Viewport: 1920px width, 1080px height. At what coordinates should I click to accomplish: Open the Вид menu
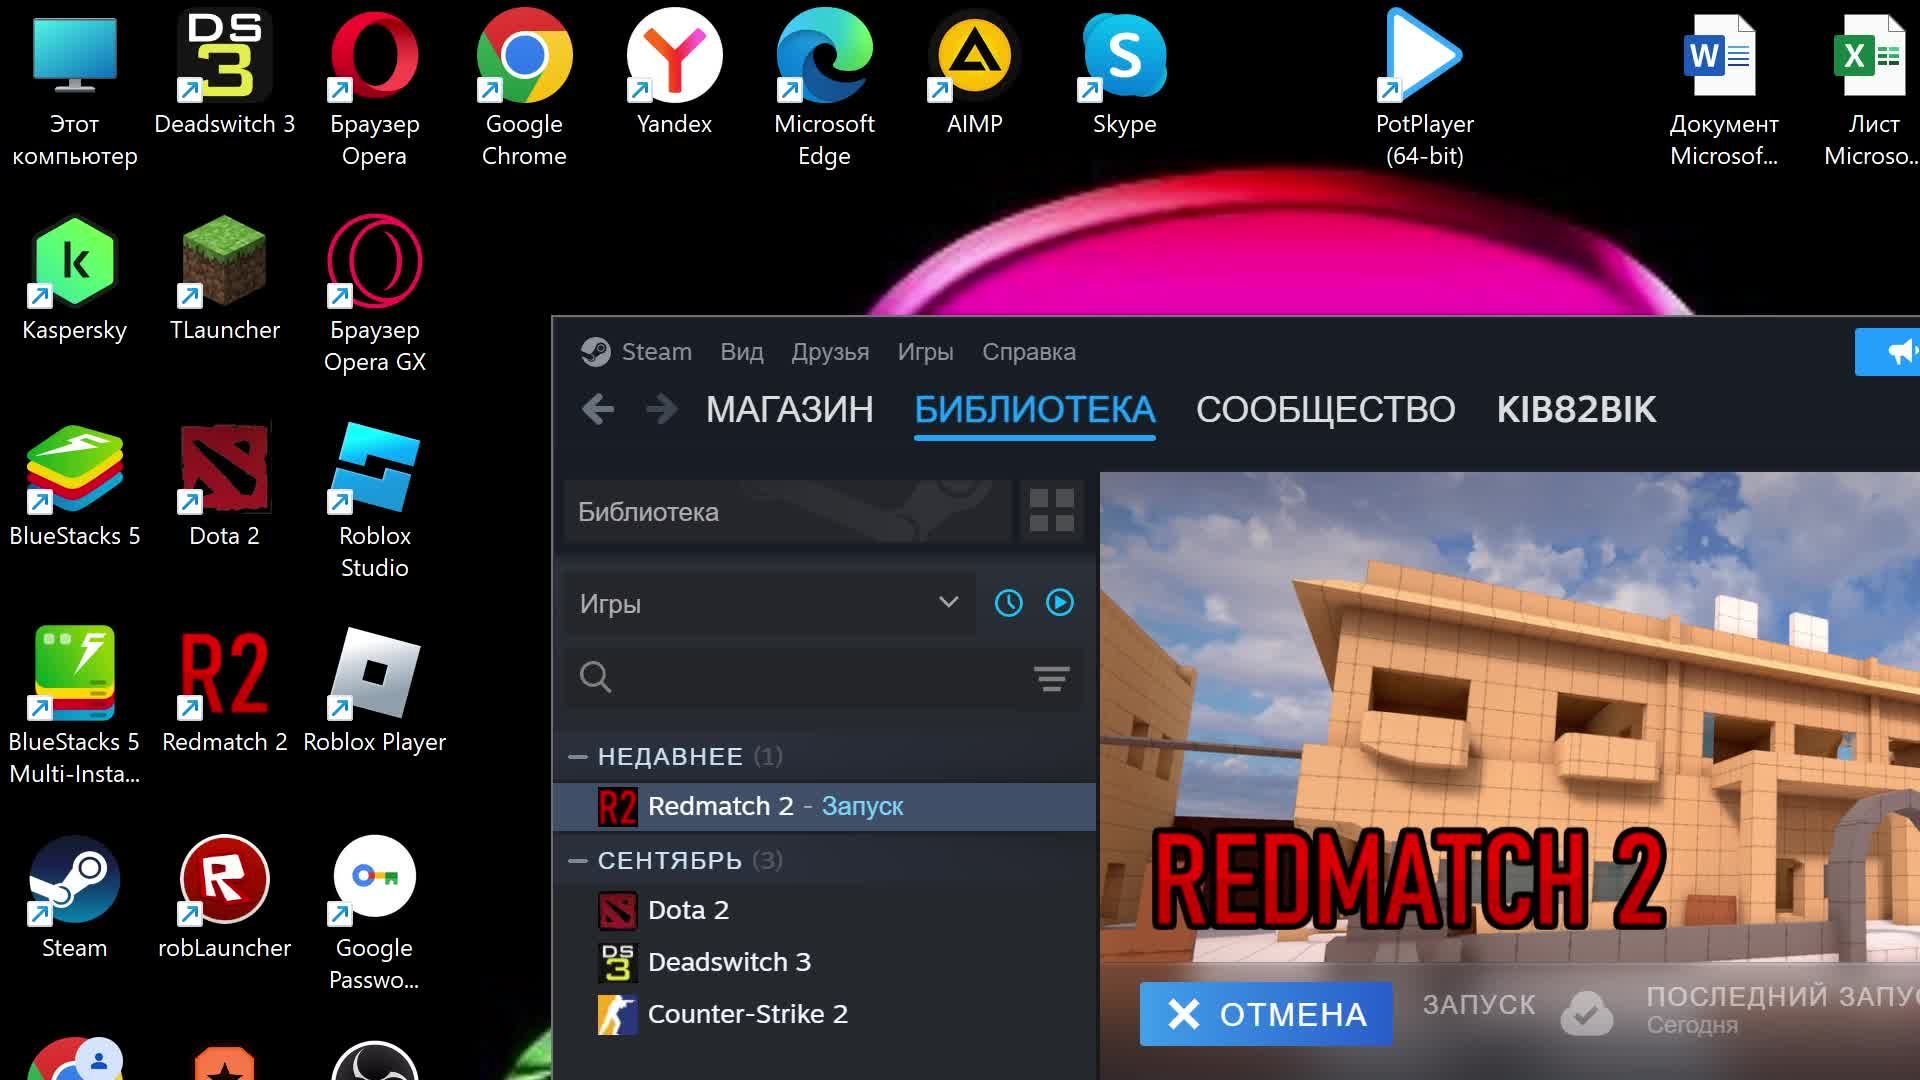[742, 352]
